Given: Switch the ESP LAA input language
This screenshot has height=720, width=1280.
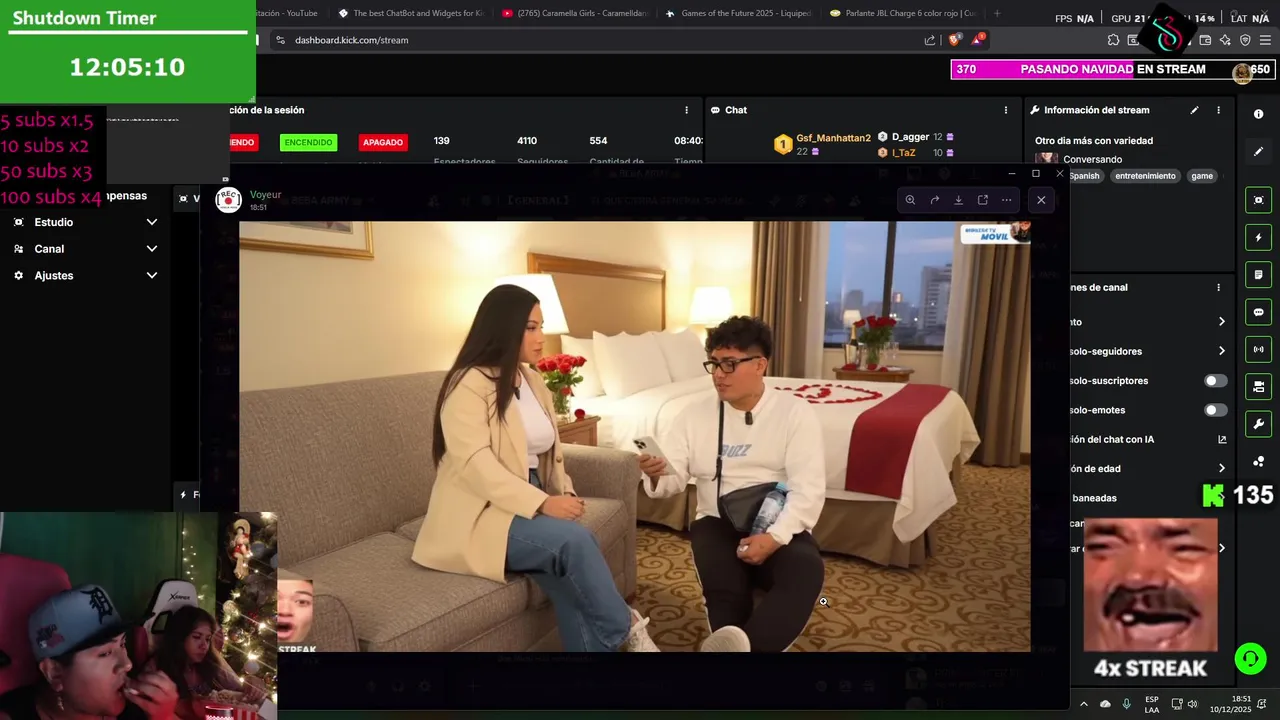Looking at the screenshot, I should (1152, 704).
